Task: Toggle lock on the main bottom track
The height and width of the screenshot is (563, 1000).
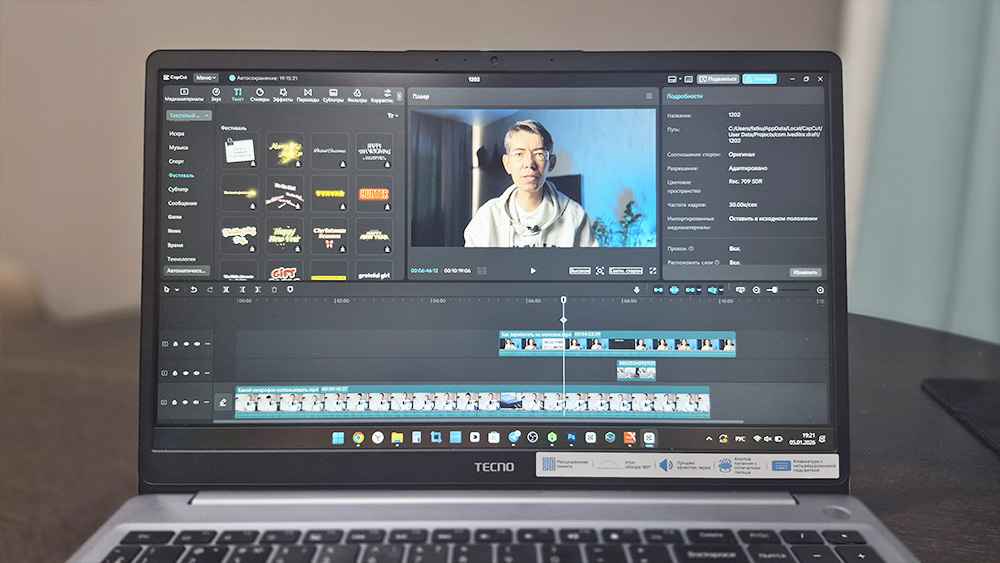Action: 175,403
